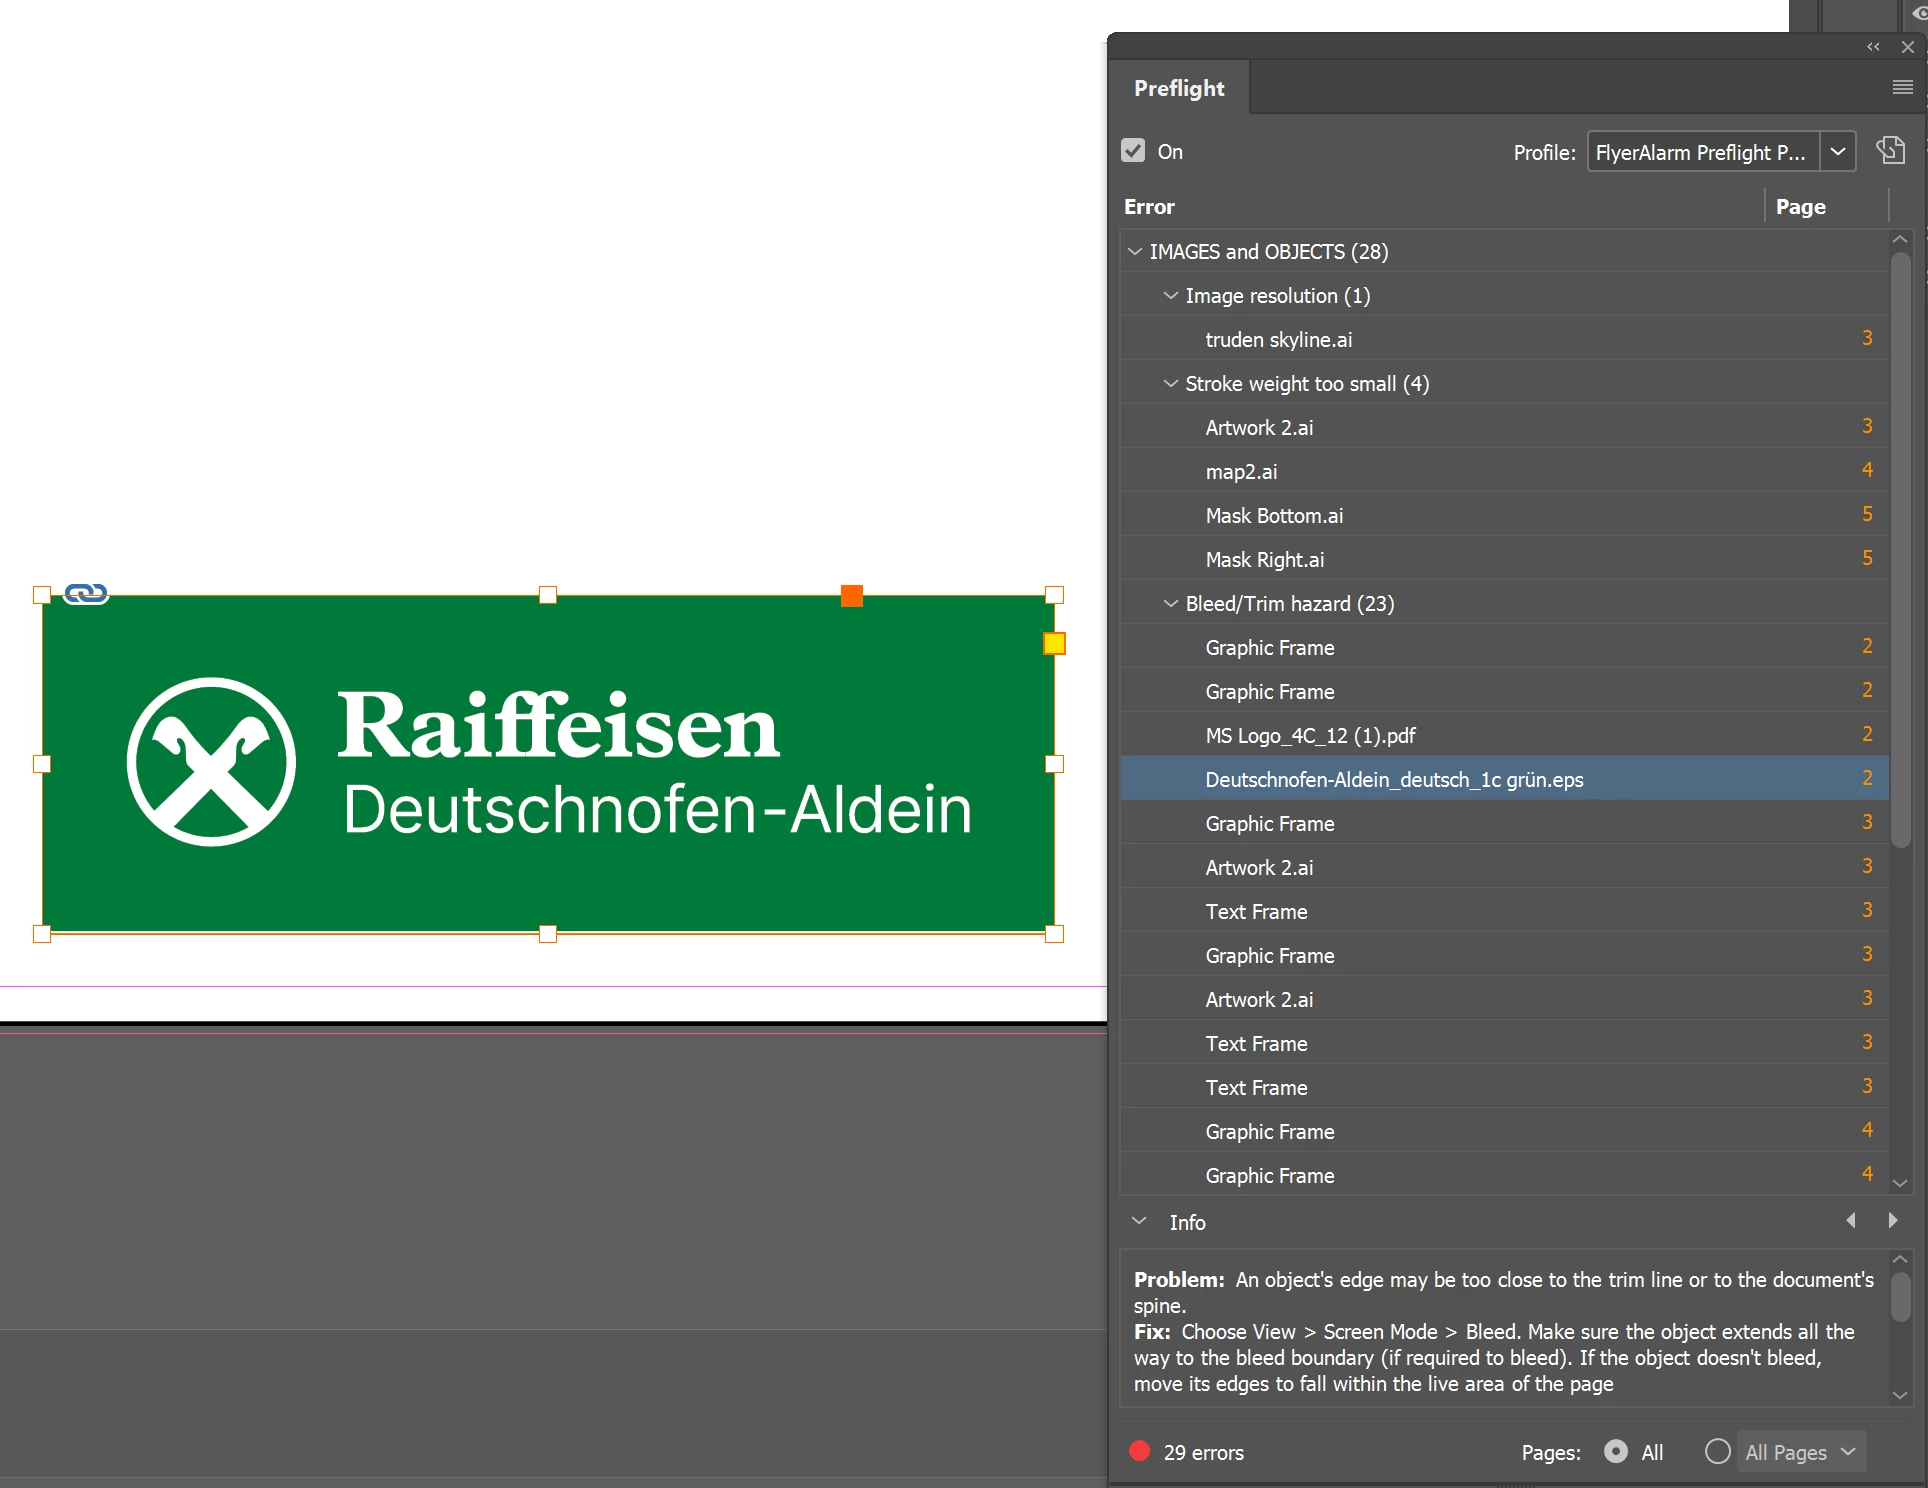
Task: Select the Preflight panel tab
Action: point(1179,88)
